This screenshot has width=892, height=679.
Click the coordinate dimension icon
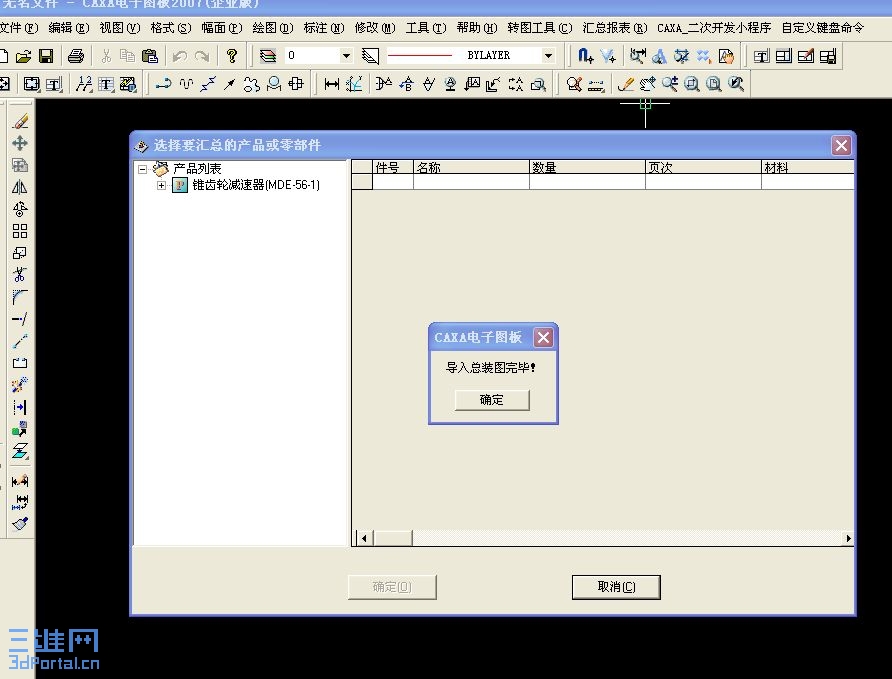pyautogui.click(x=354, y=85)
